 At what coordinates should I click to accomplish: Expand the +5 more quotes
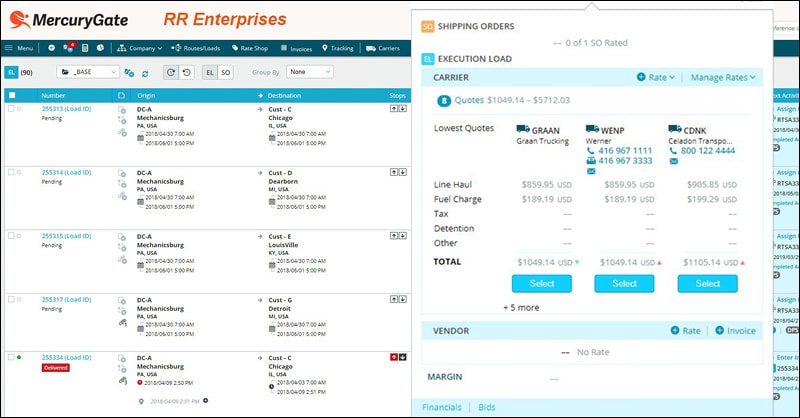point(521,308)
